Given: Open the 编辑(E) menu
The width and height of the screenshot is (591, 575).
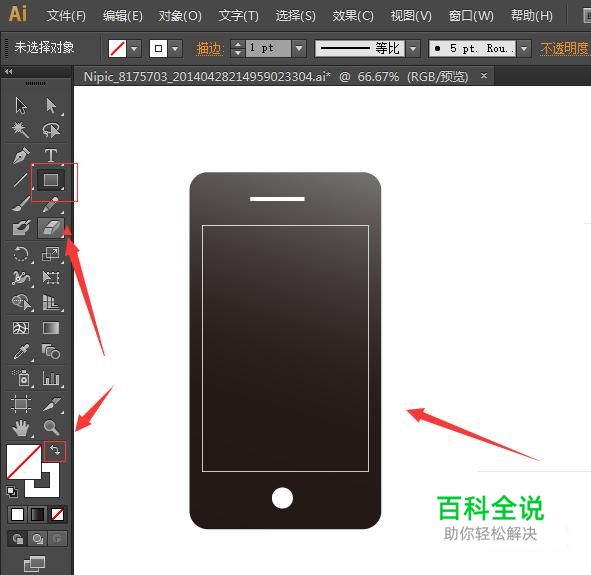Looking at the screenshot, I should 123,16.
